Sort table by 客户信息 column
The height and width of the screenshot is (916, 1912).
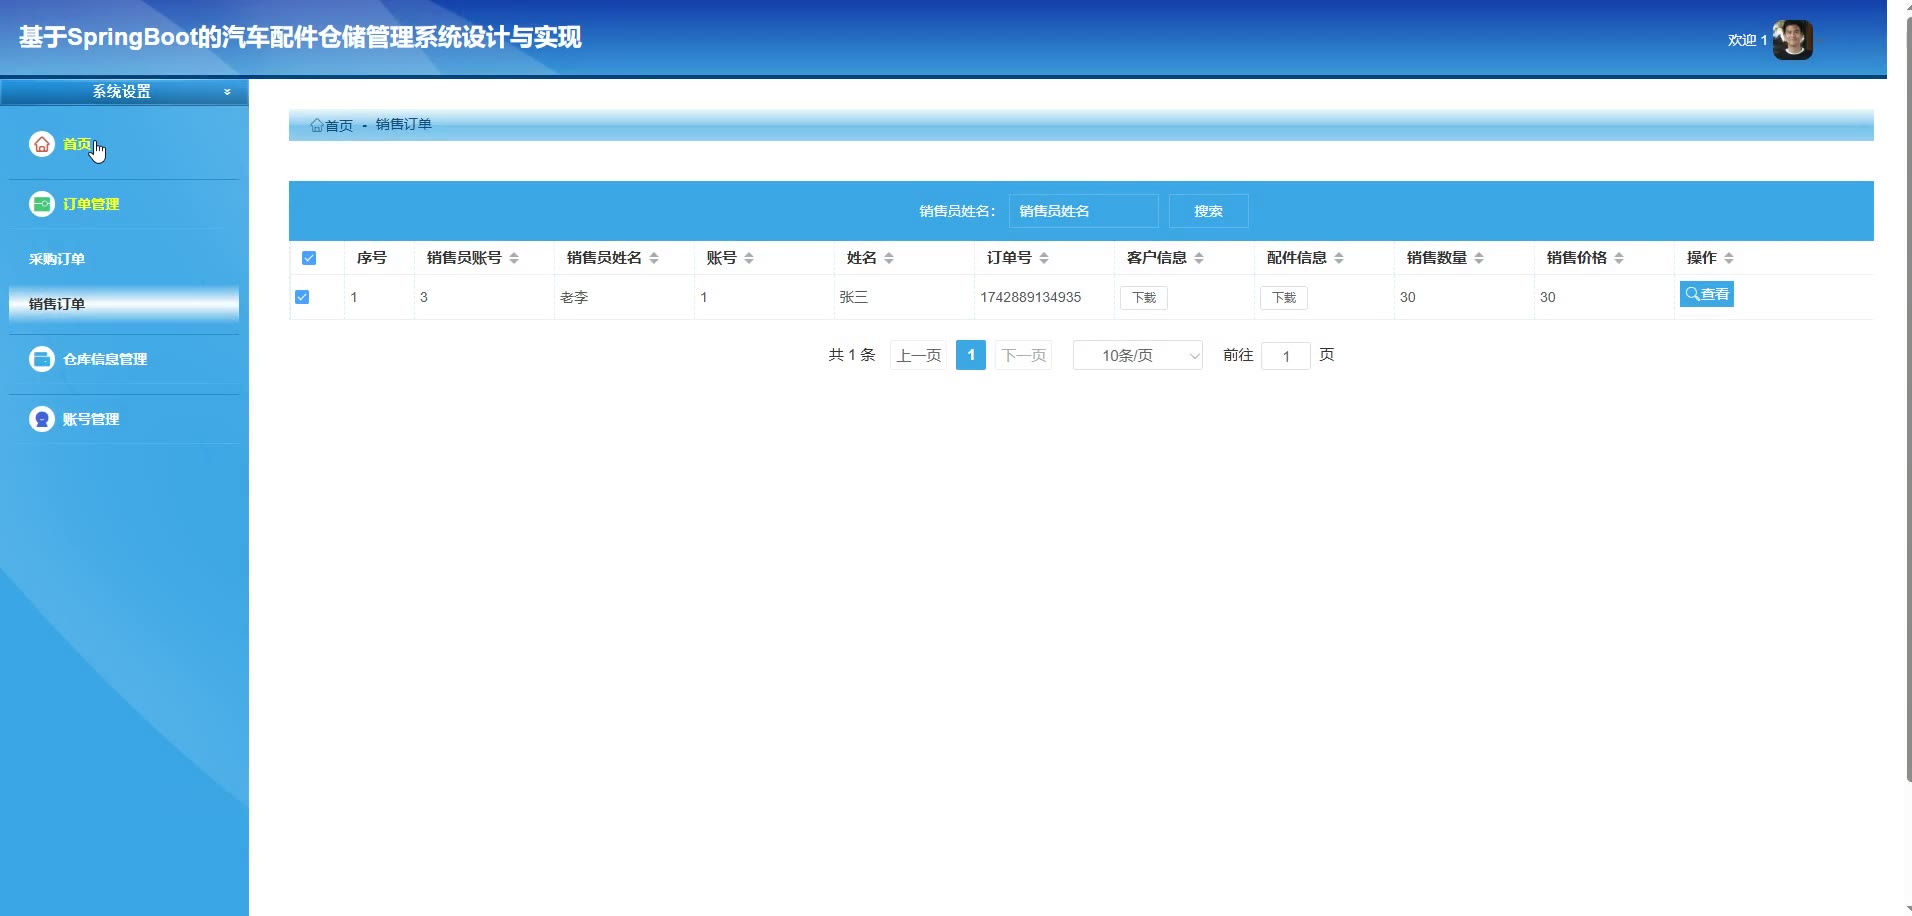[x=1199, y=258]
